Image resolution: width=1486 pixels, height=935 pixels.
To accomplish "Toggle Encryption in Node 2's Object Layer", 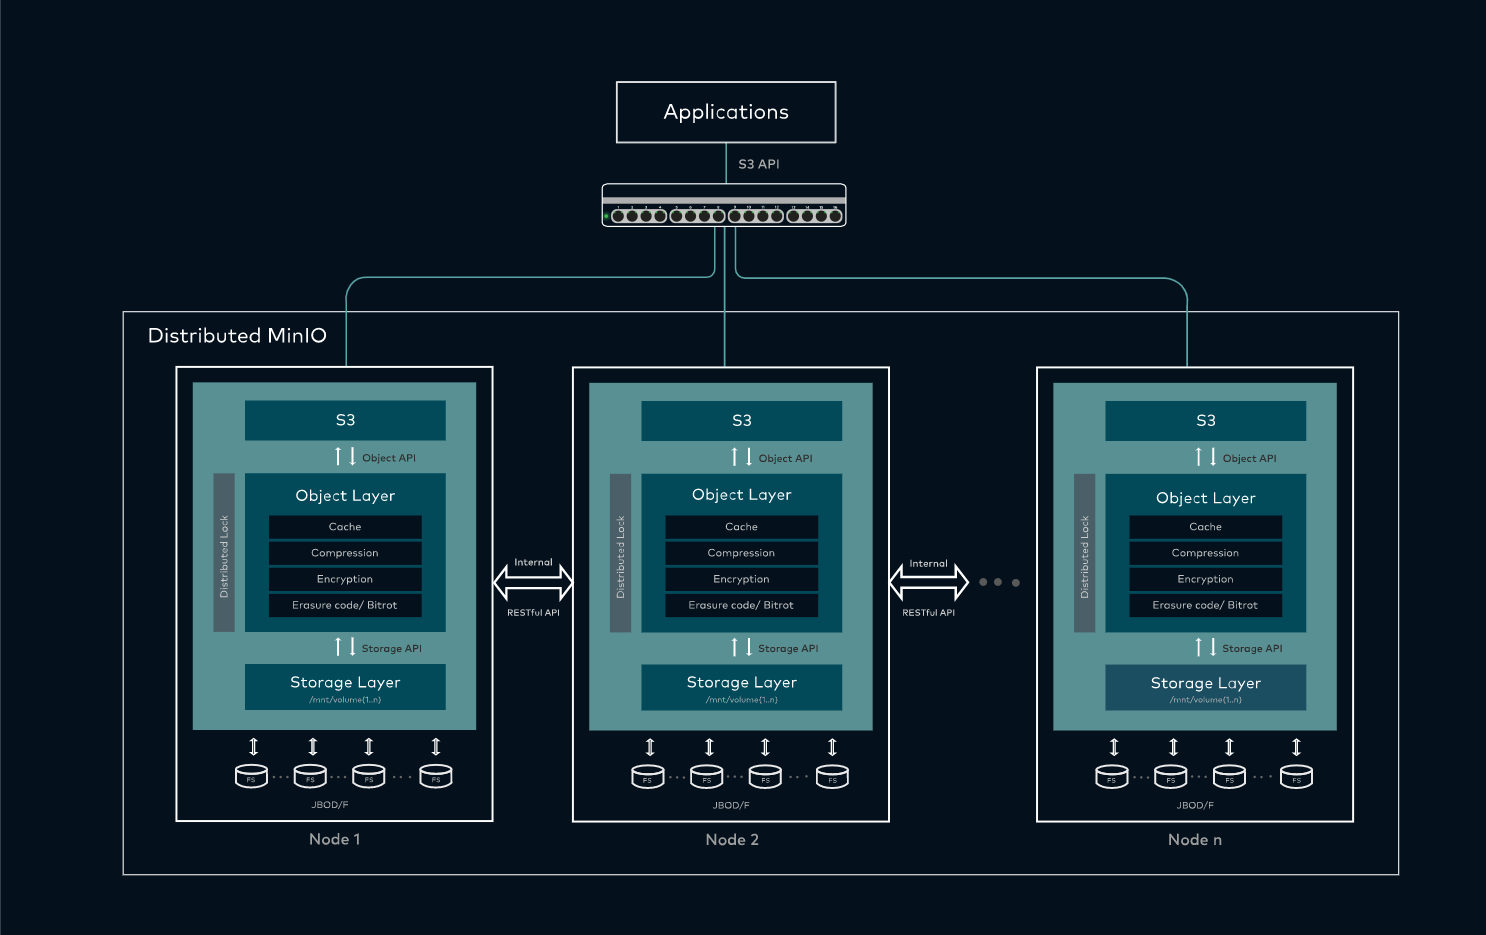I will pos(741,578).
